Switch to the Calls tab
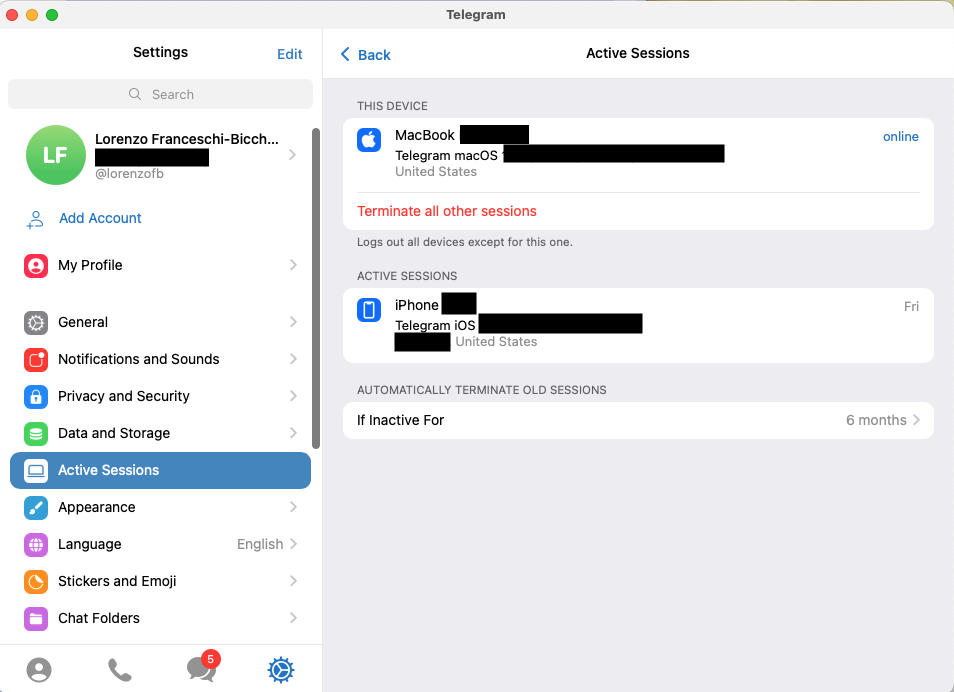 click(x=120, y=670)
